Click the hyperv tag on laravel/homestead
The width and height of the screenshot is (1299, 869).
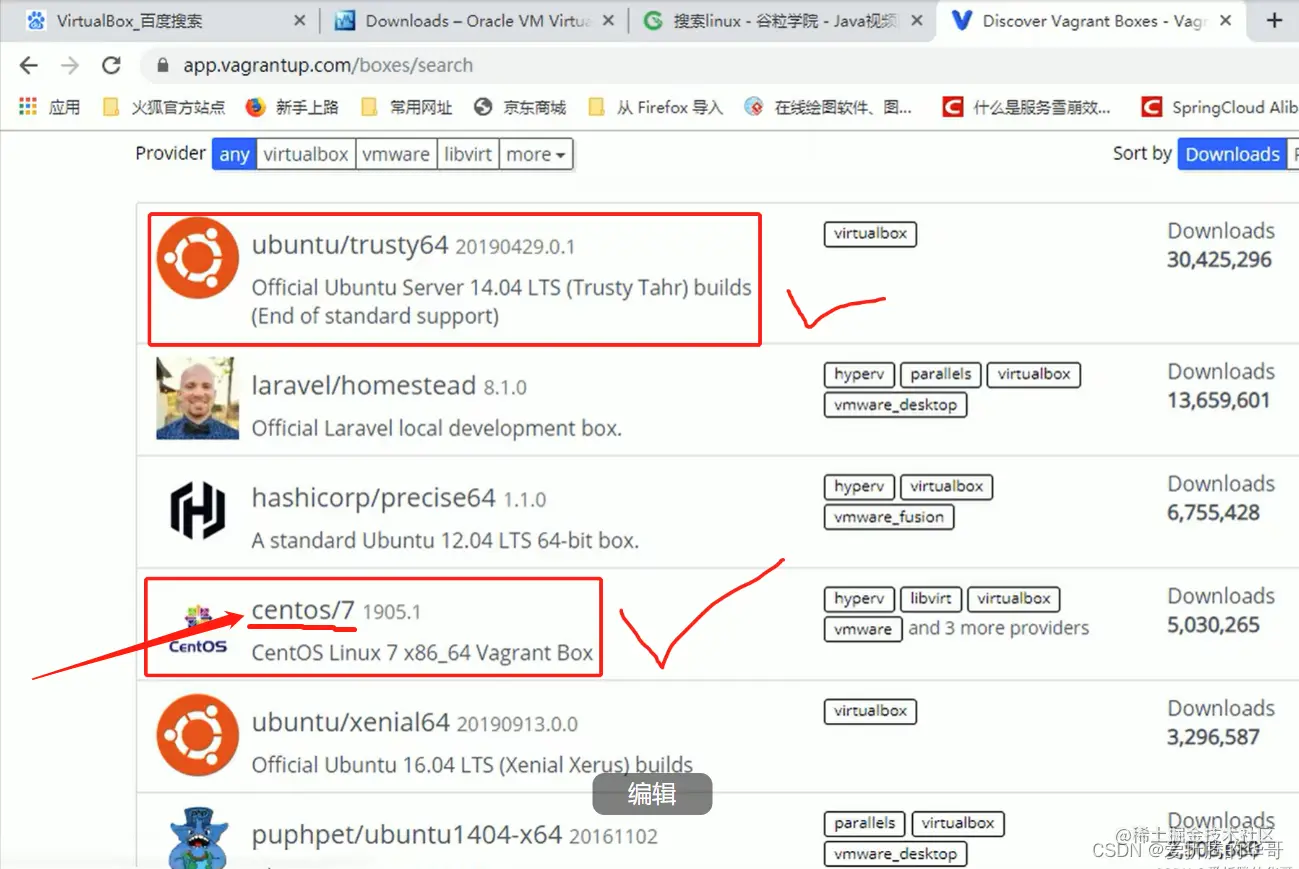pos(859,374)
